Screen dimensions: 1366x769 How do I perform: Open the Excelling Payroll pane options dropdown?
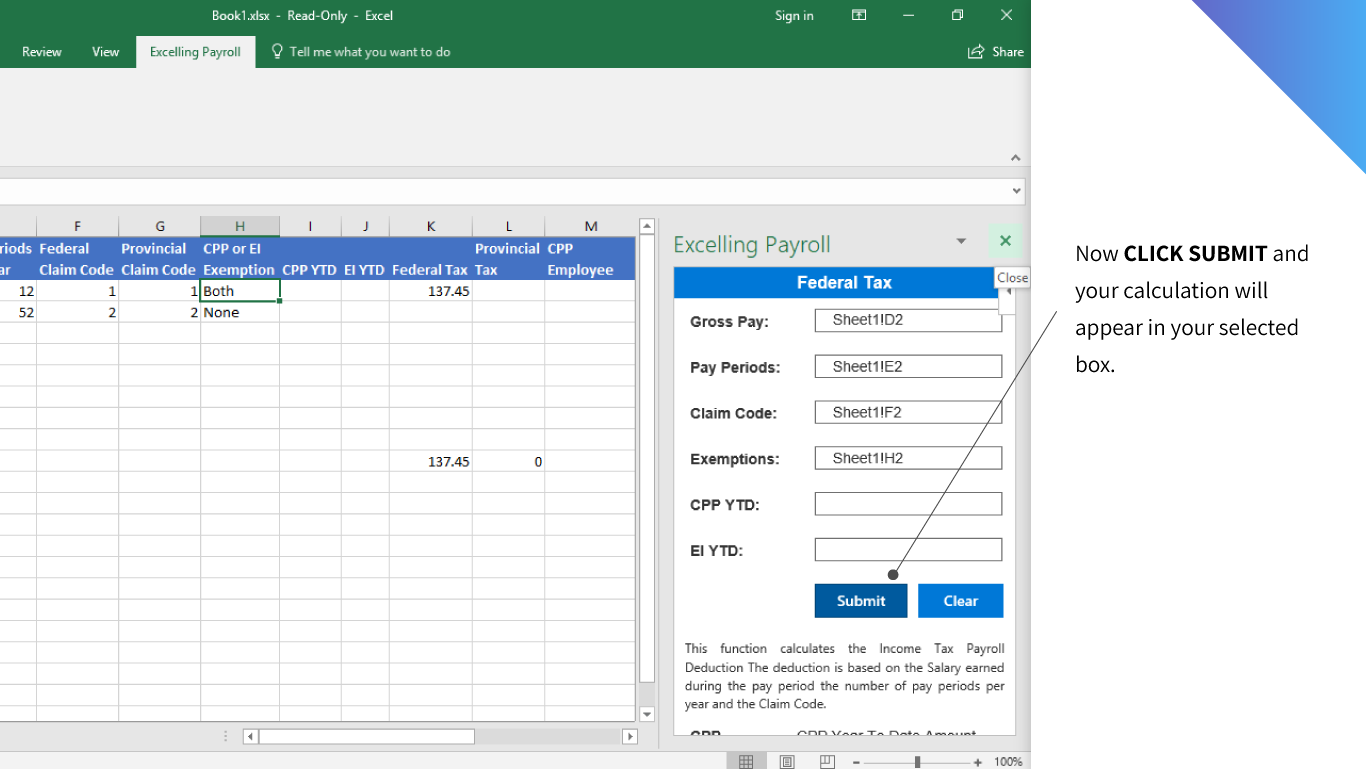[961, 241]
